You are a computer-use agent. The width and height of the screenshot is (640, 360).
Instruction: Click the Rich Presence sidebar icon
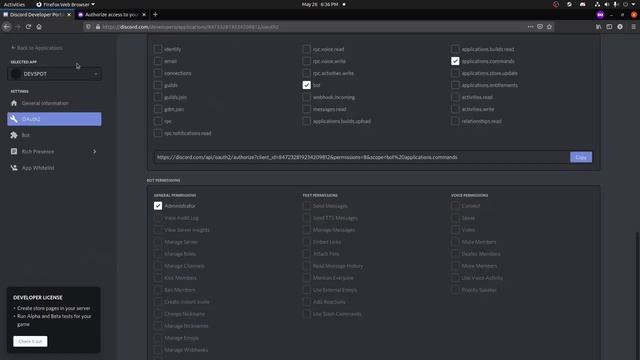[14, 151]
